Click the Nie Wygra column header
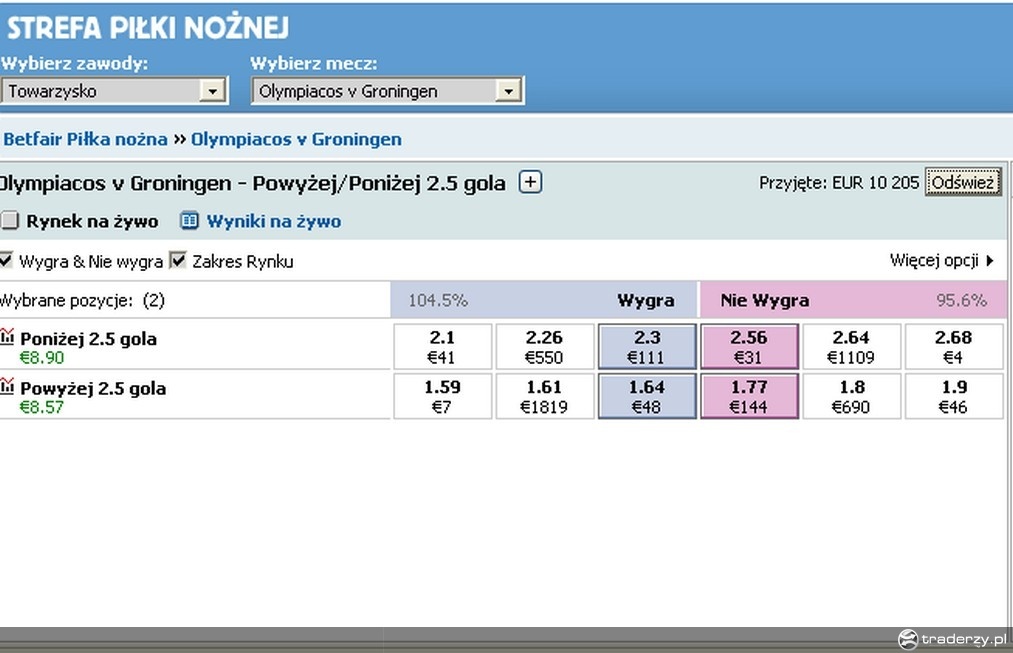 click(x=765, y=300)
